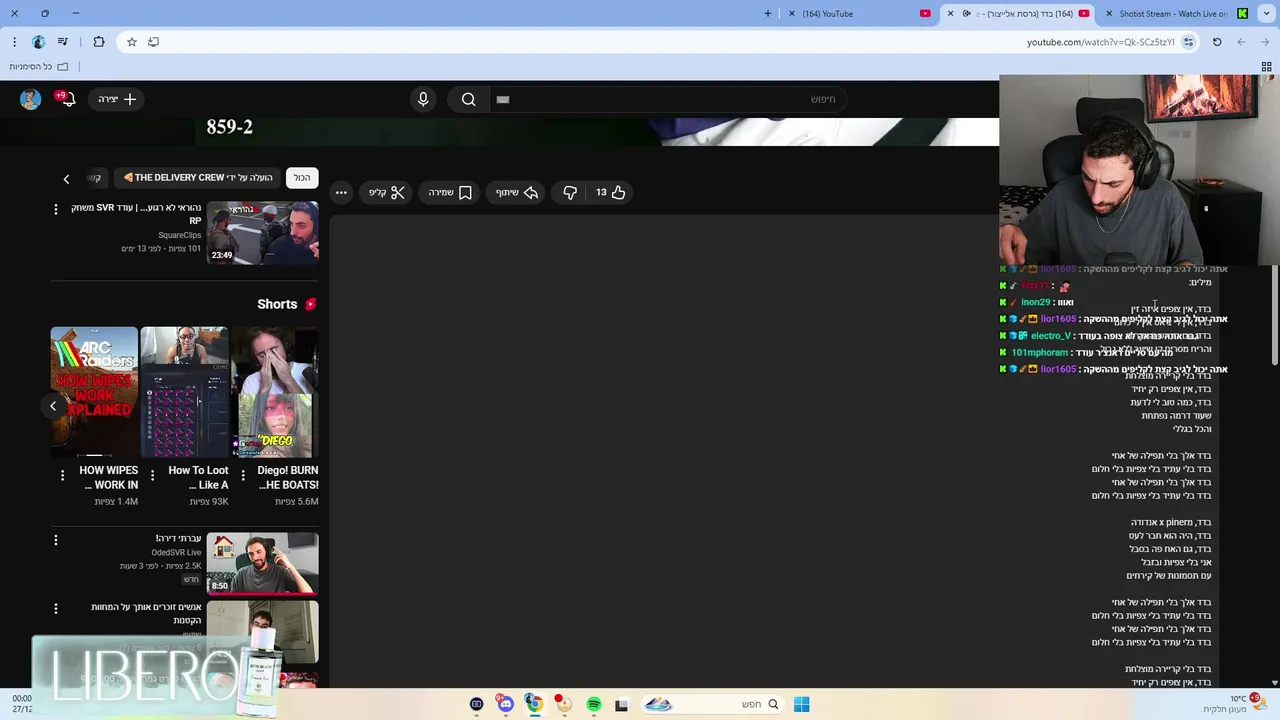Open the How To Loot short thumbnail
The height and width of the screenshot is (720, 1280).
[184, 391]
